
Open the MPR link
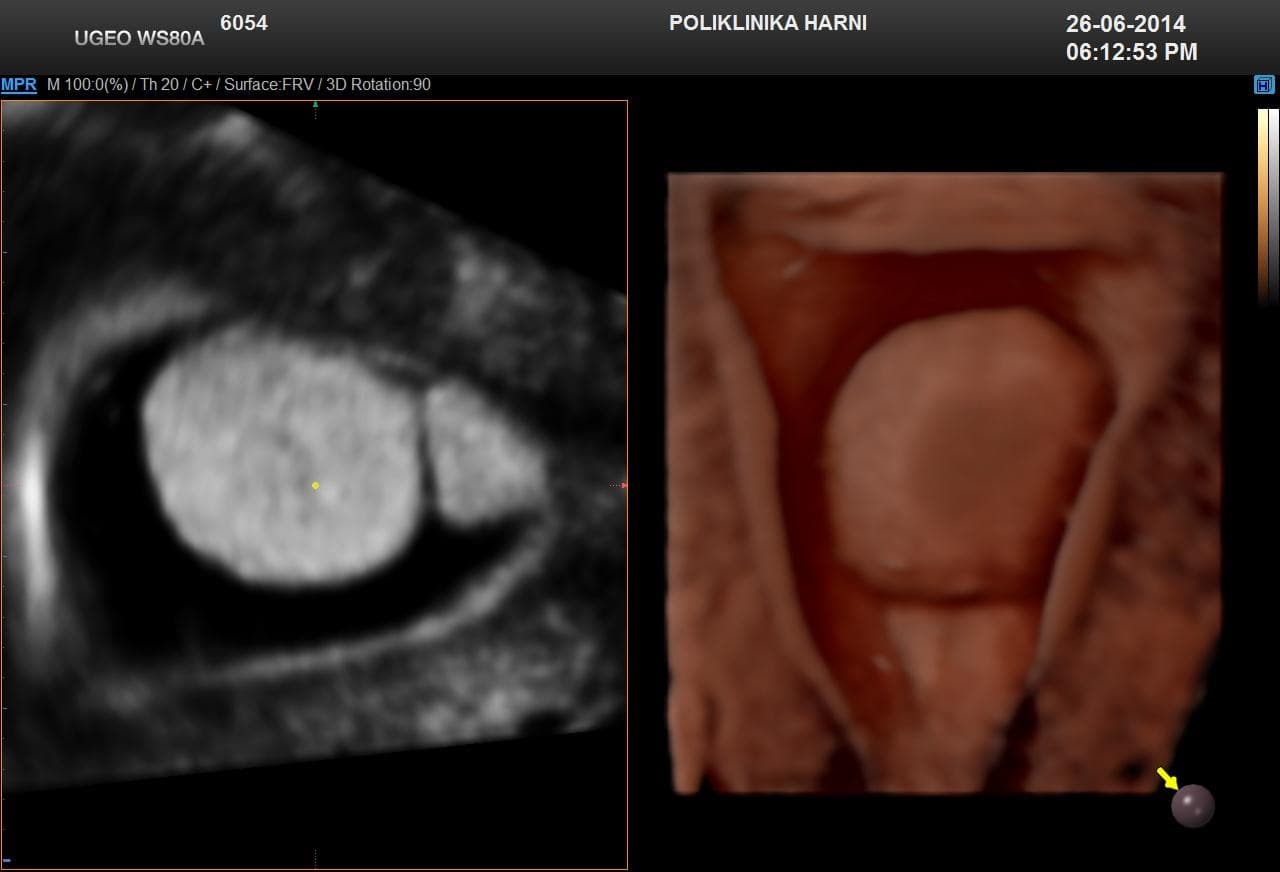tap(18, 85)
